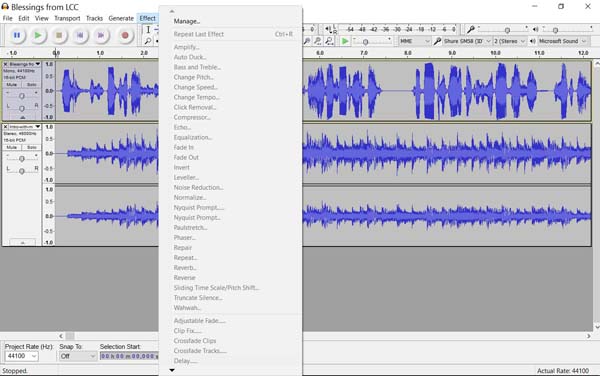Collapse the stereo music track
The width and height of the screenshot is (600, 376).
[23, 243]
